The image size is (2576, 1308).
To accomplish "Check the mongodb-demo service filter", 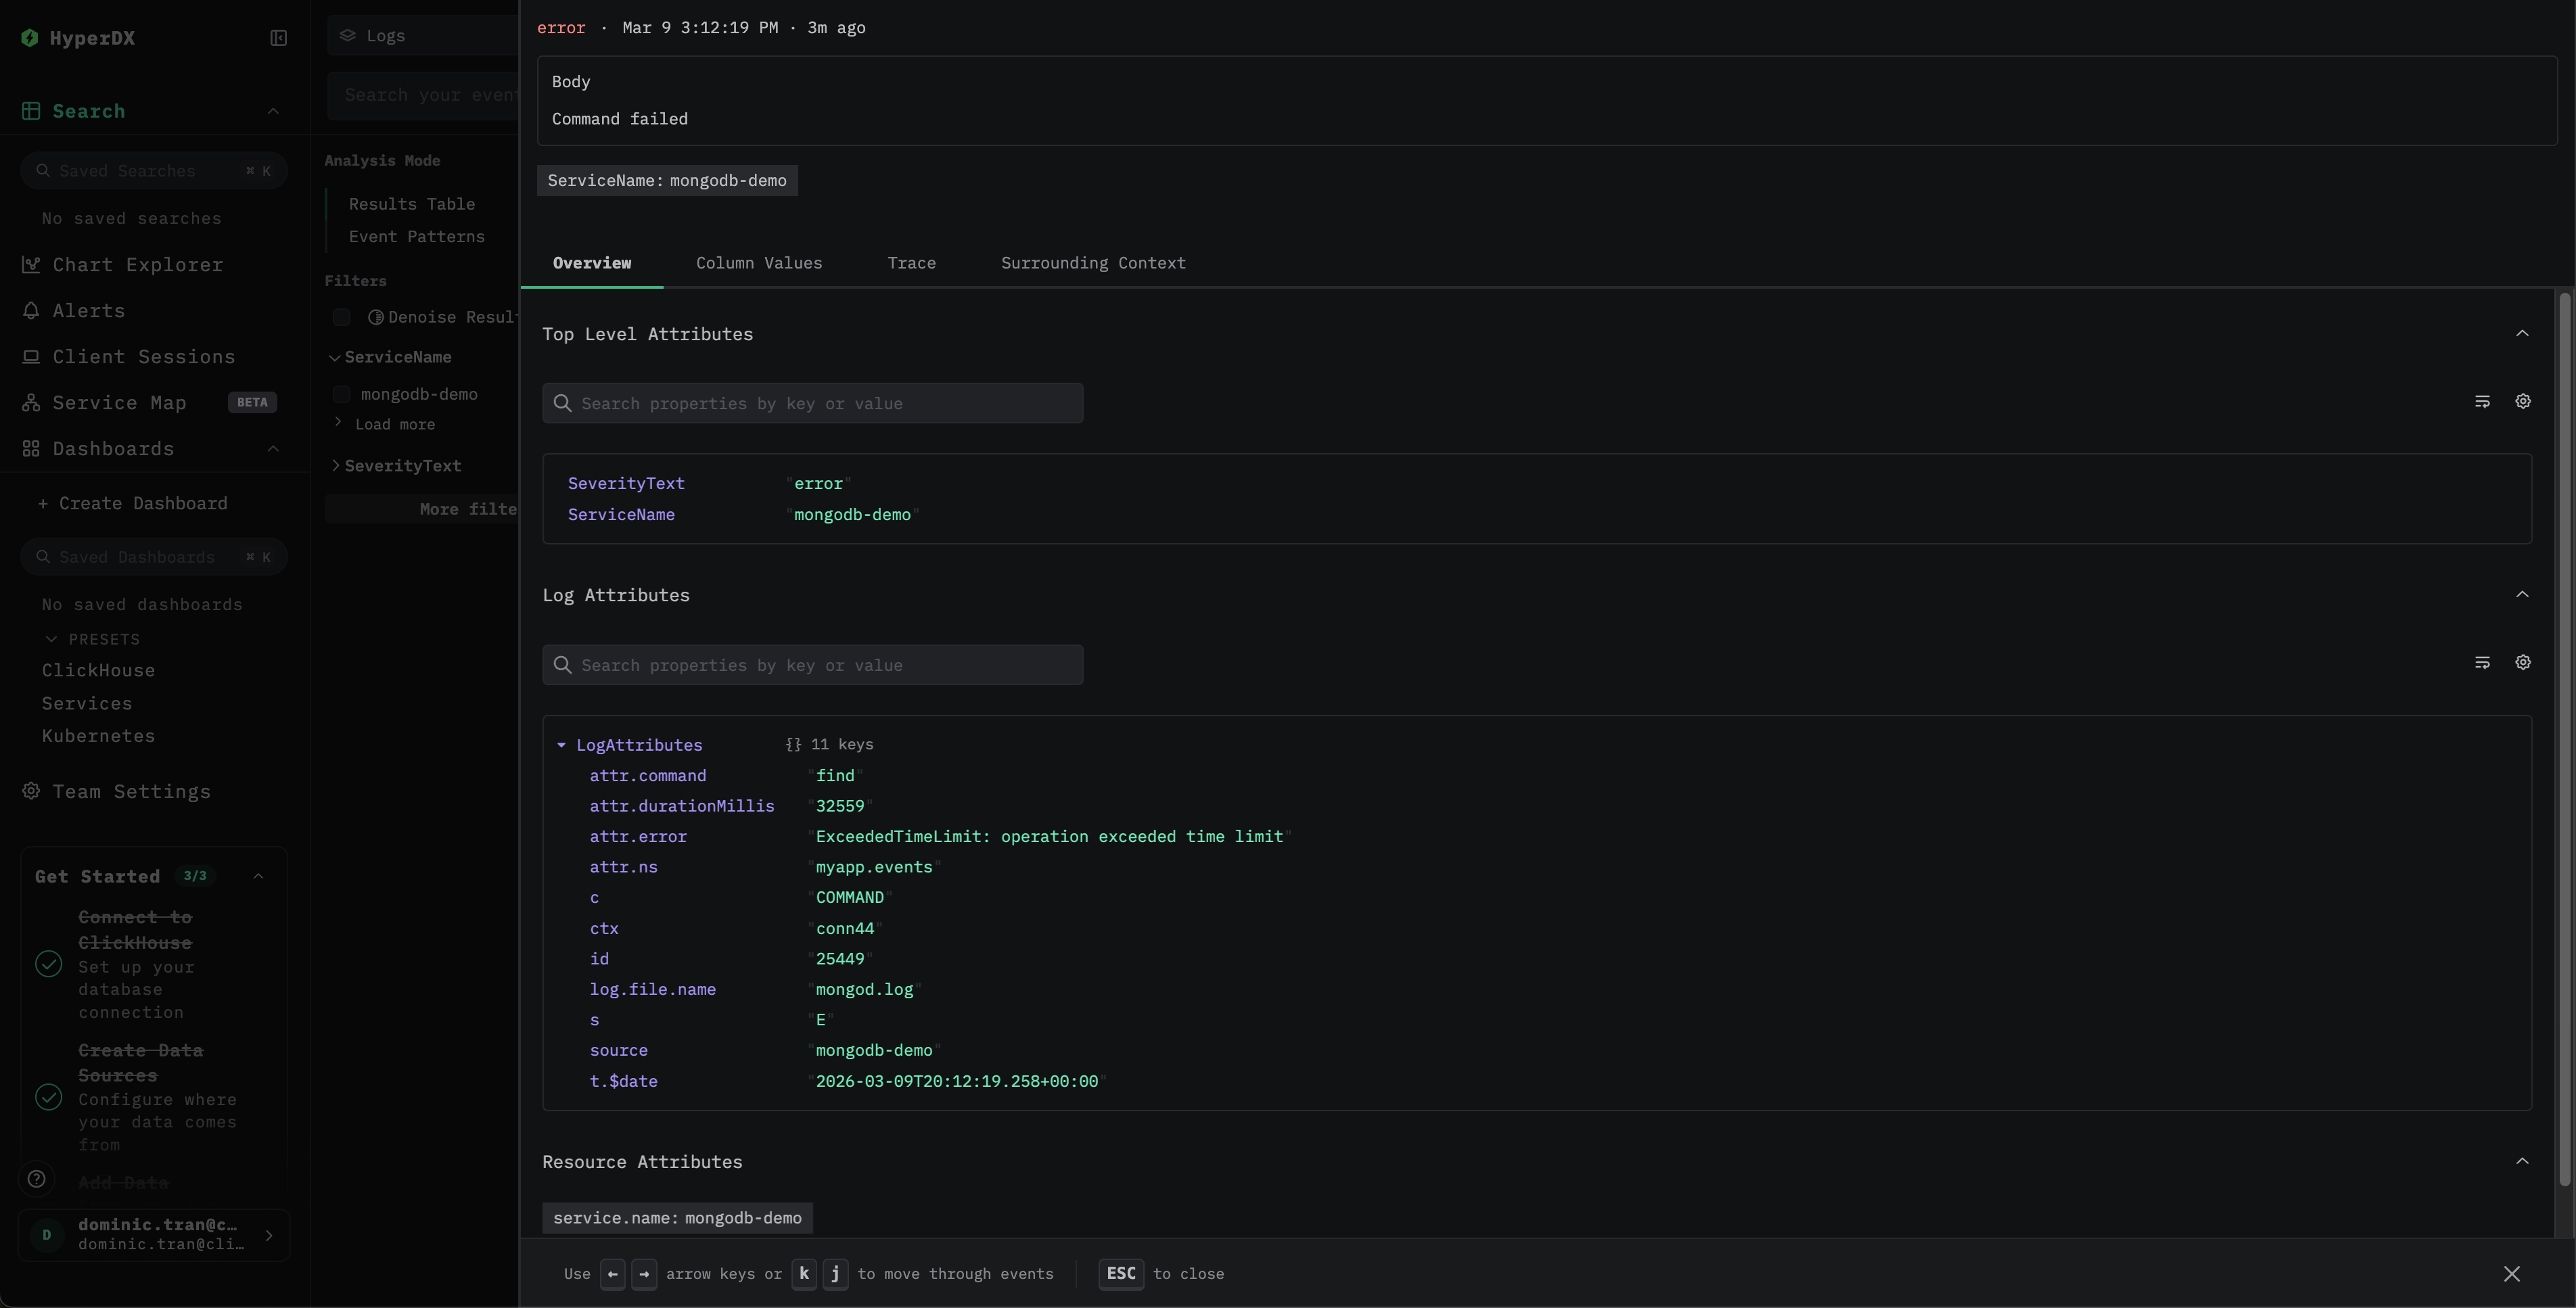I will coord(341,394).
